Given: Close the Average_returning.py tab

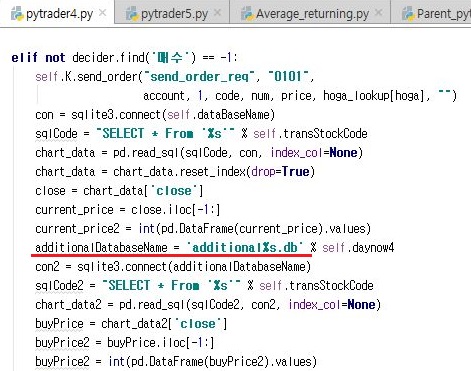Looking at the screenshot, I should 378,13.
